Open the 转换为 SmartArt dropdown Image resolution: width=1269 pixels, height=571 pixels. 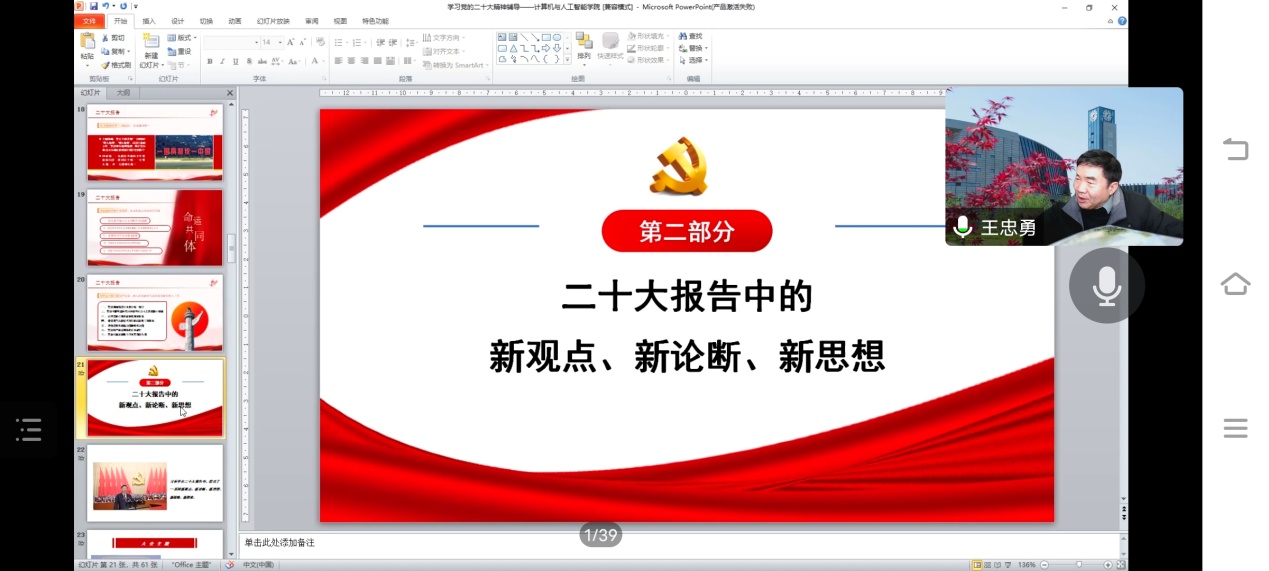click(x=457, y=65)
